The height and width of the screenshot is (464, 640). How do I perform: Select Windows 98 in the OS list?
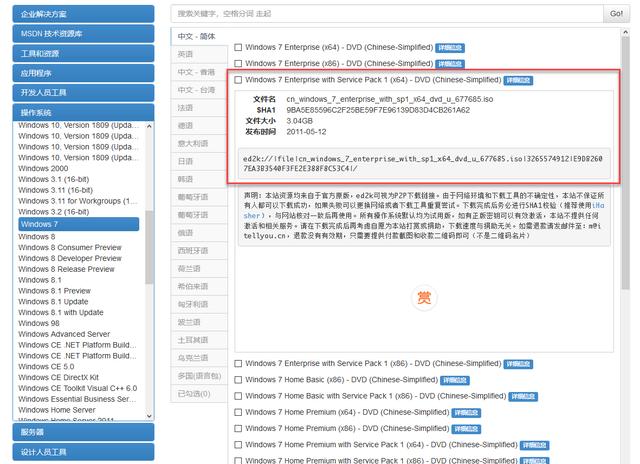[x=39, y=323]
